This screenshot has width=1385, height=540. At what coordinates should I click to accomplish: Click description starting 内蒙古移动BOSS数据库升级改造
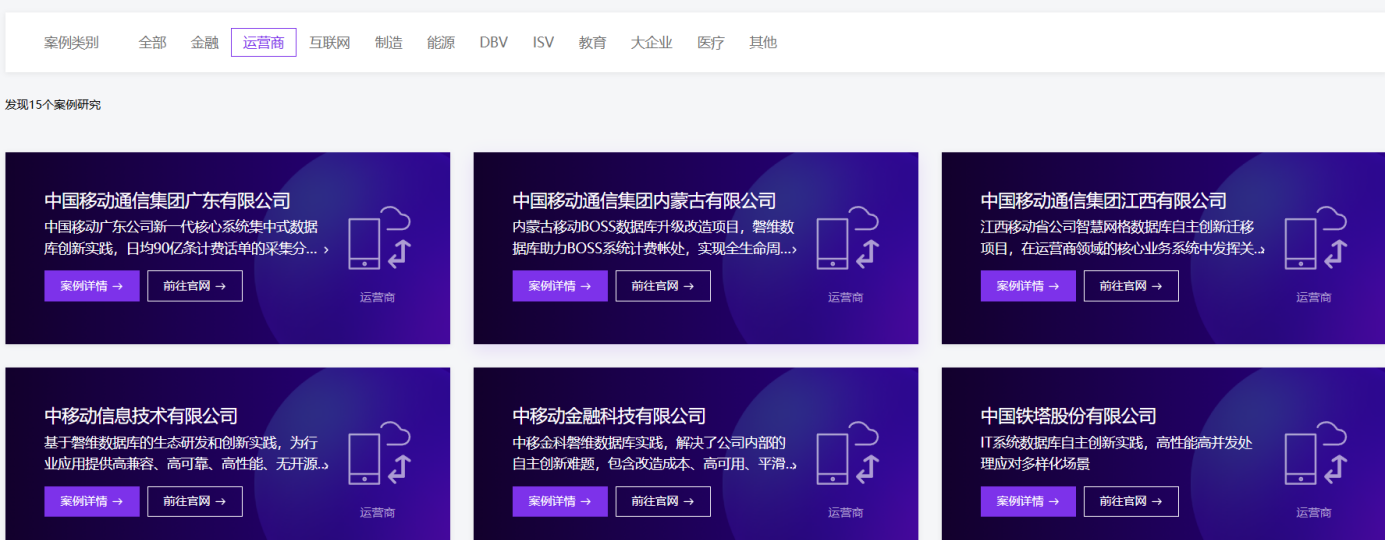pos(655,238)
